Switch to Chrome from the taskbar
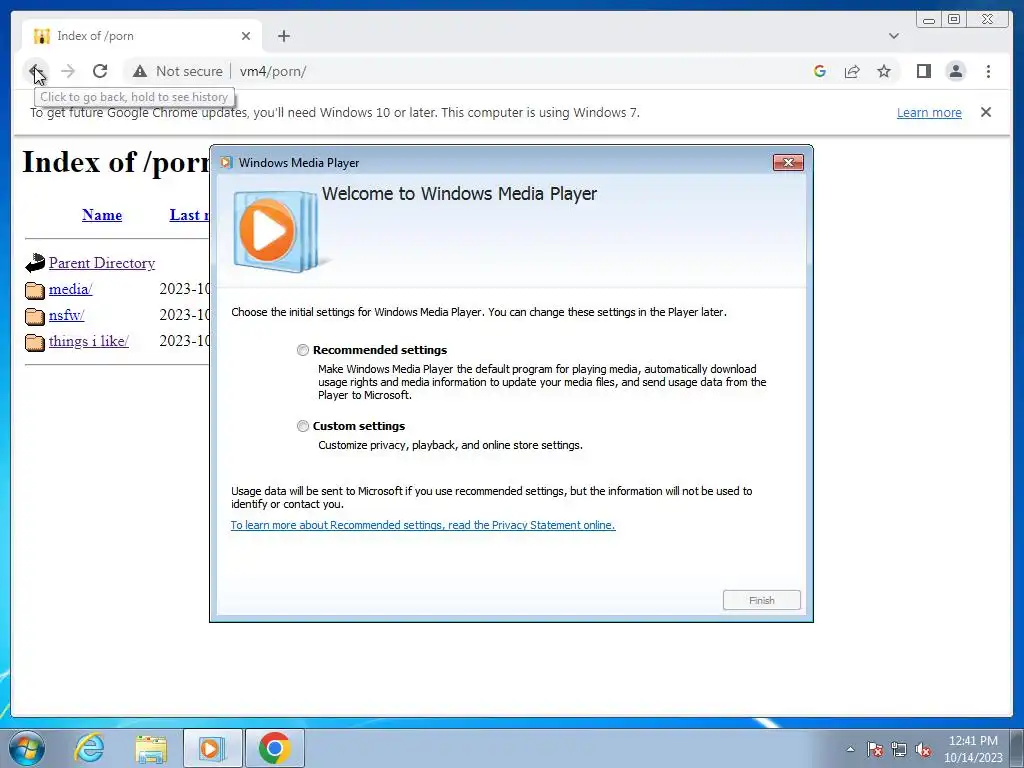This screenshot has height=768, width=1024. pyautogui.click(x=274, y=748)
